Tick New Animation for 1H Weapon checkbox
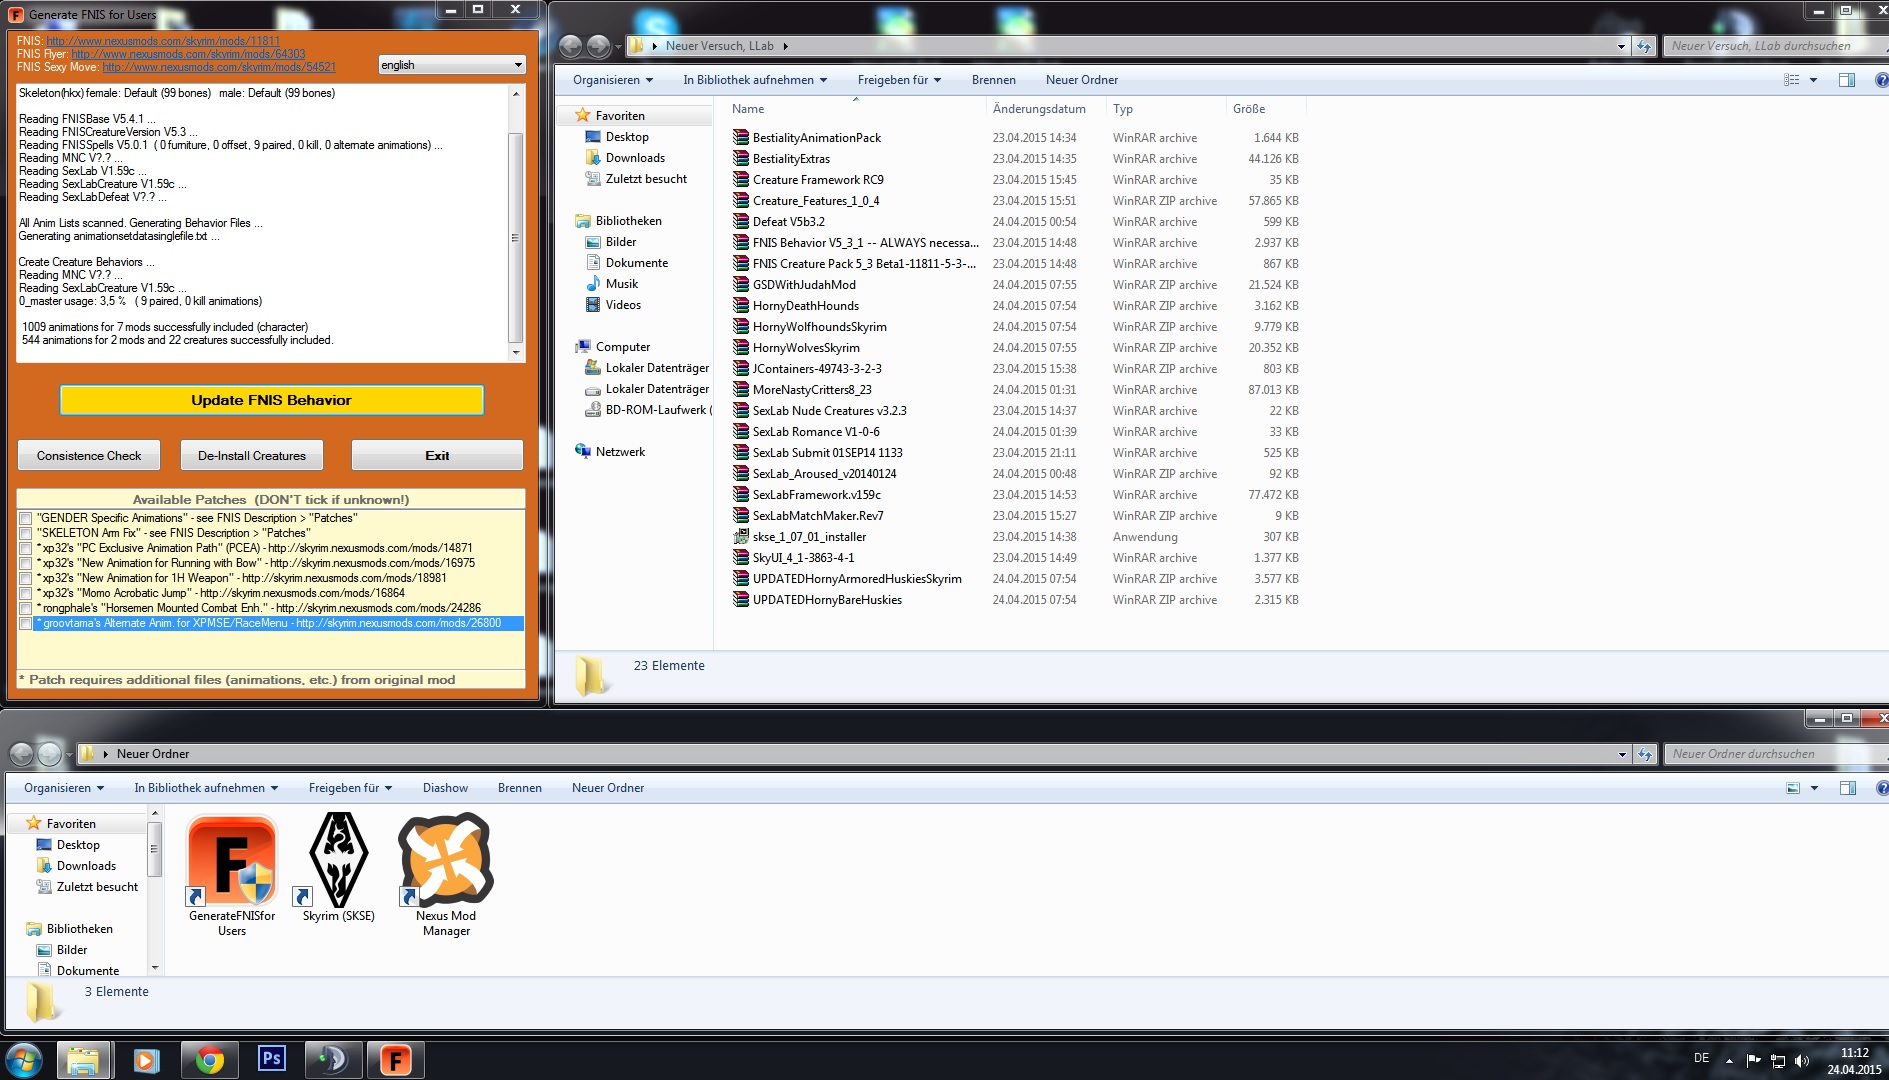This screenshot has width=1889, height=1080. coord(25,578)
